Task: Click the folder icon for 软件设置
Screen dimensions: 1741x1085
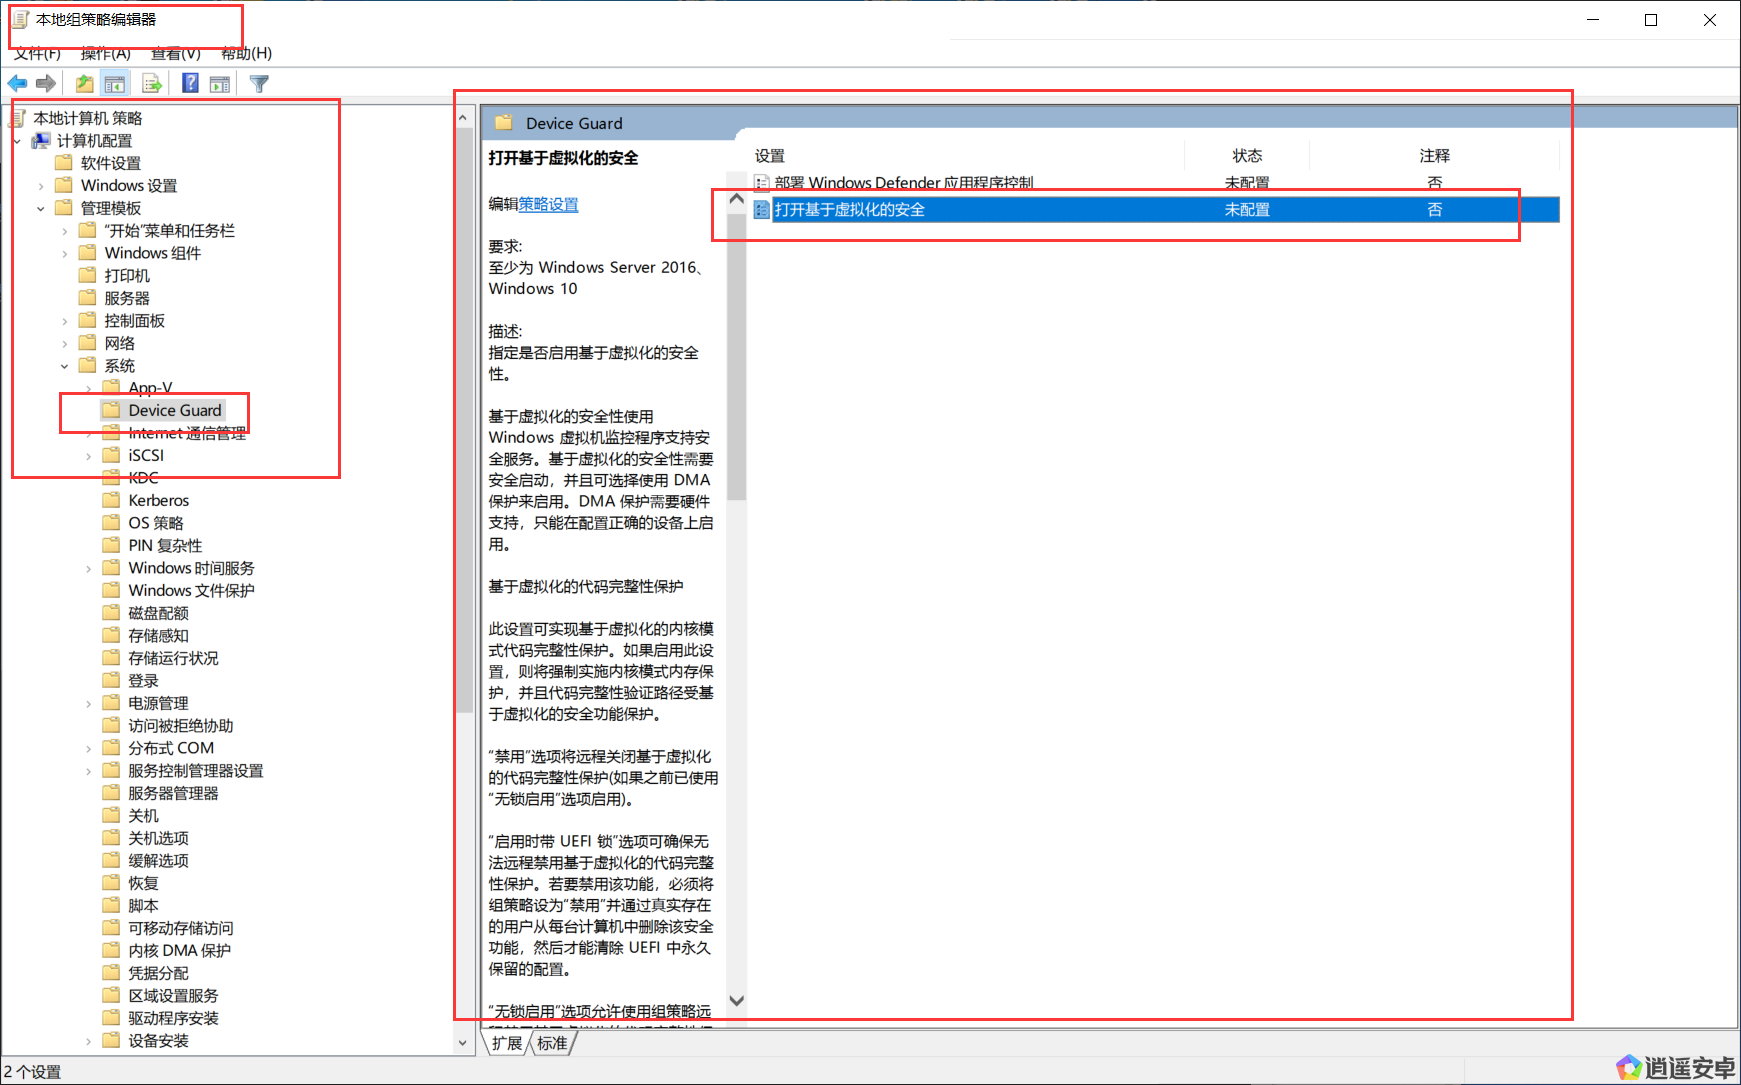Action: point(65,163)
